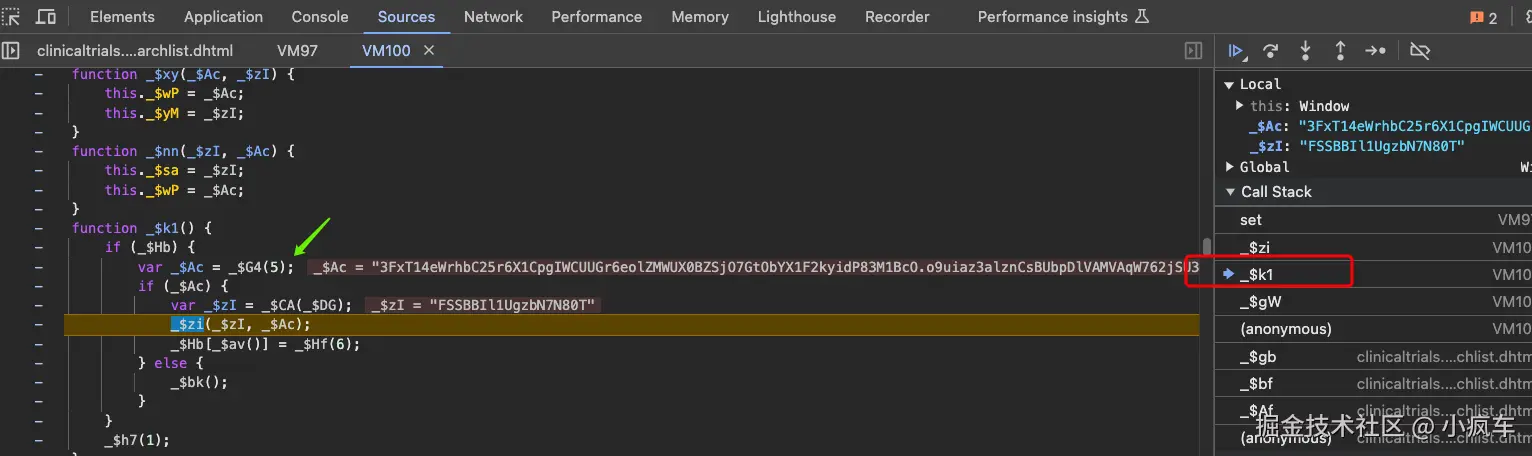This screenshot has height=456, width=1532.
Task: Deactivate all breakpoints
Action: point(1419,51)
